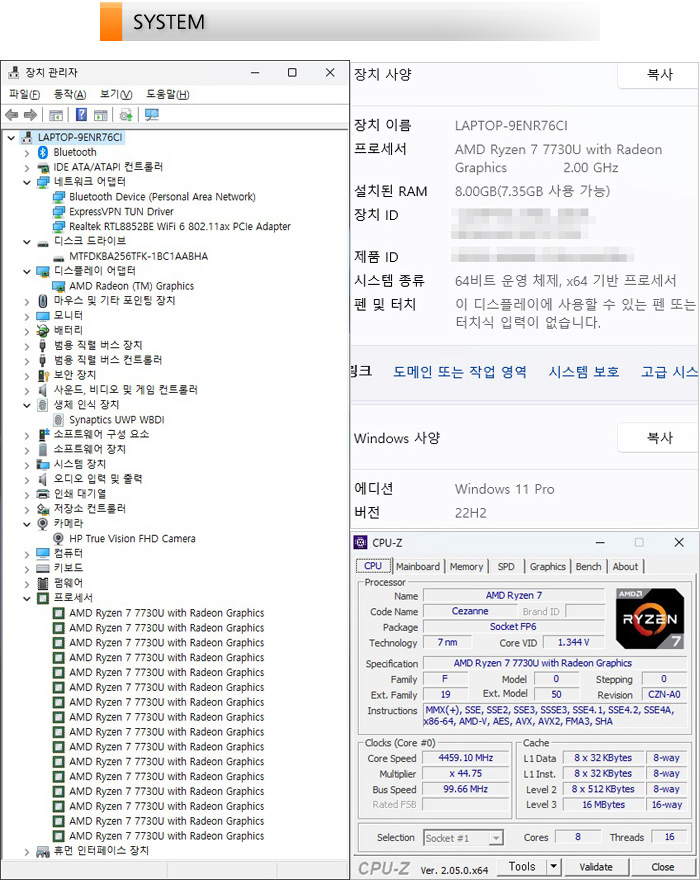The width and height of the screenshot is (700, 885).
Task: Expand the Bluetooth category
Action: click(27, 152)
